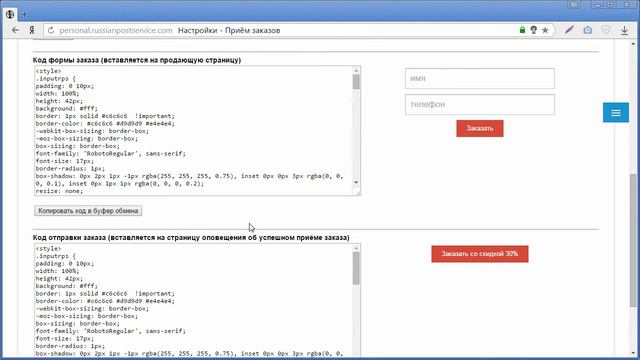Image resolution: width=640 pixels, height=360 pixels.
Task: Click the main page vertical scrollbar thumb
Action: coord(633,241)
